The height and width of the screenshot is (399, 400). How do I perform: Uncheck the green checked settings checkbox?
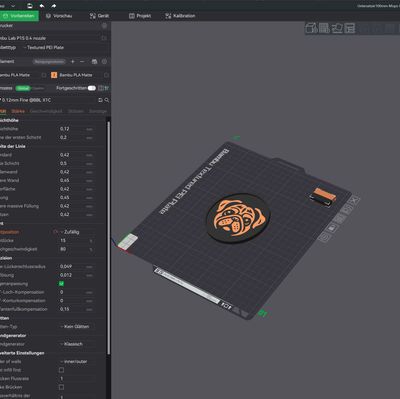(x=61, y=284)
